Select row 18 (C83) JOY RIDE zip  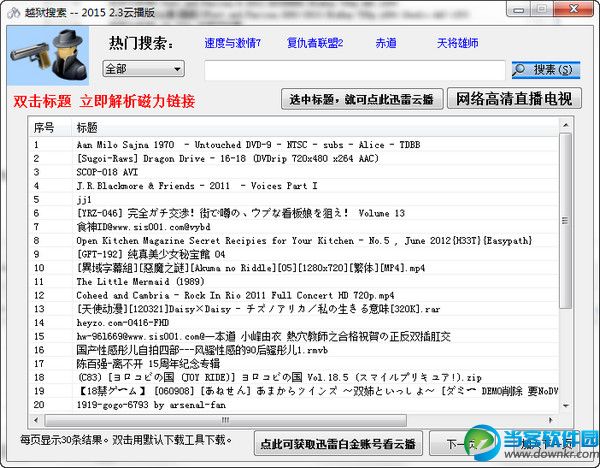click(x=293, y=377)
